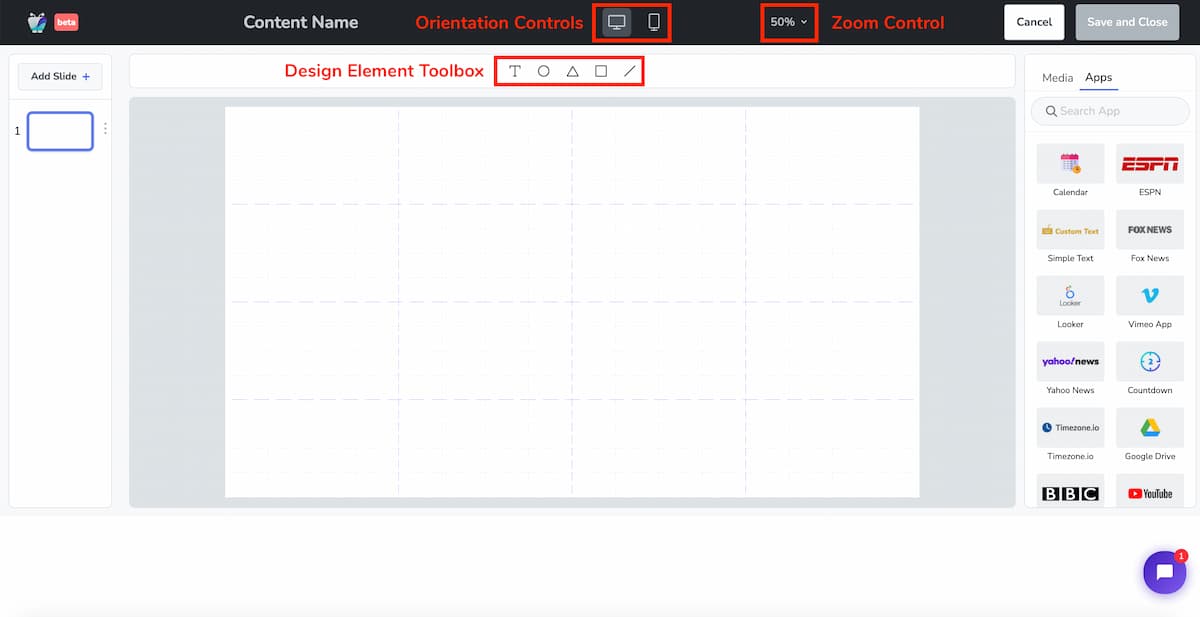This screenshot has height=617, width=1200.
Task: Click the app logo in the header
Action: tap(37, 22)
